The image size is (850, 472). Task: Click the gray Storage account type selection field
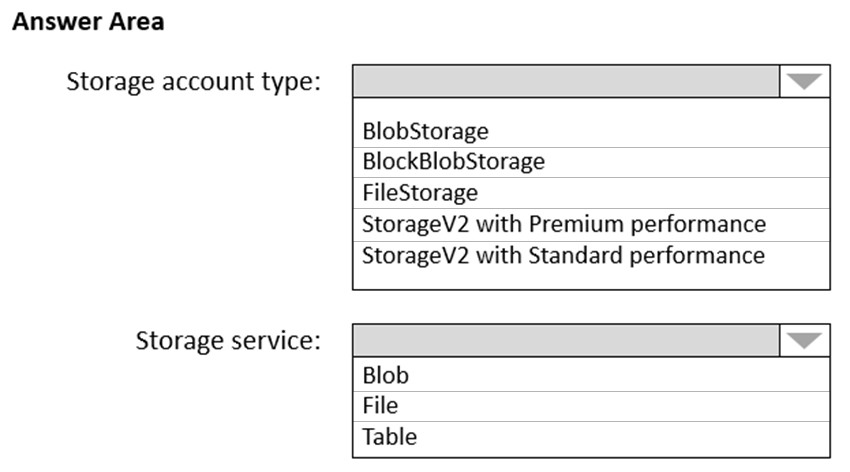[x=566, y=82]
